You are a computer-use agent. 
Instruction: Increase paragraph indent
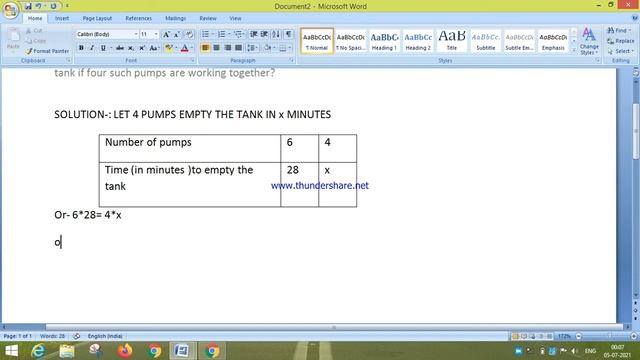point(264,34)
